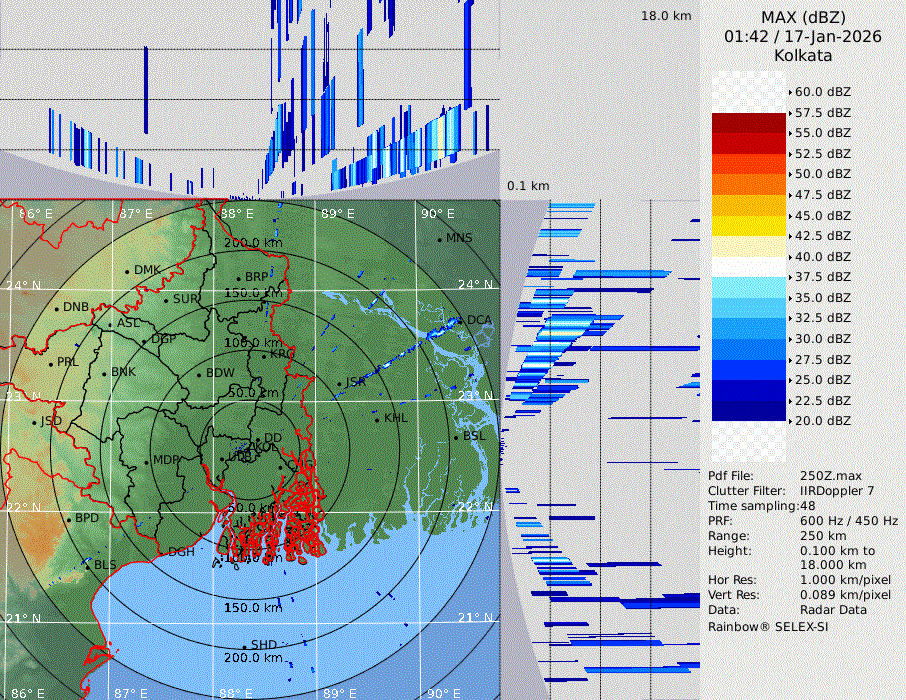Select the BLS coastal station marker

pos(87,566)
